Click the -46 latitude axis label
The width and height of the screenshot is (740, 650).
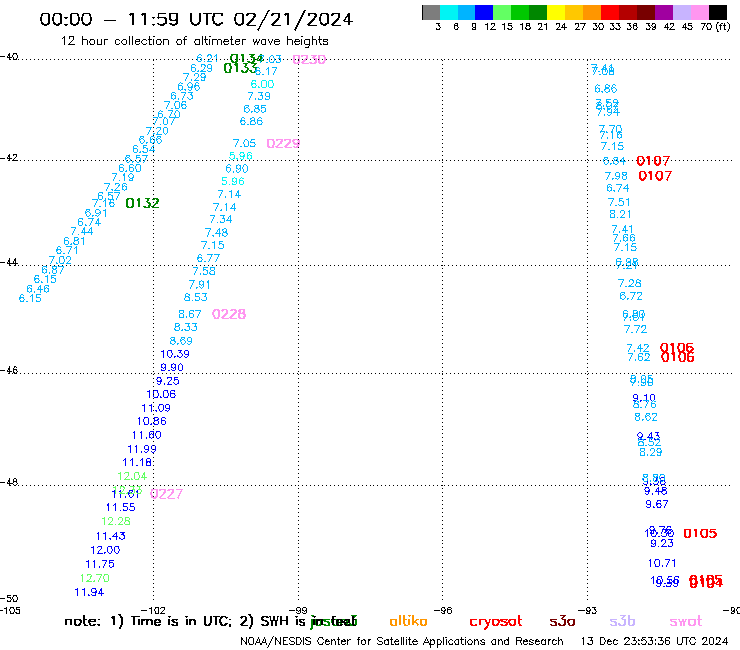pos(9,371)
